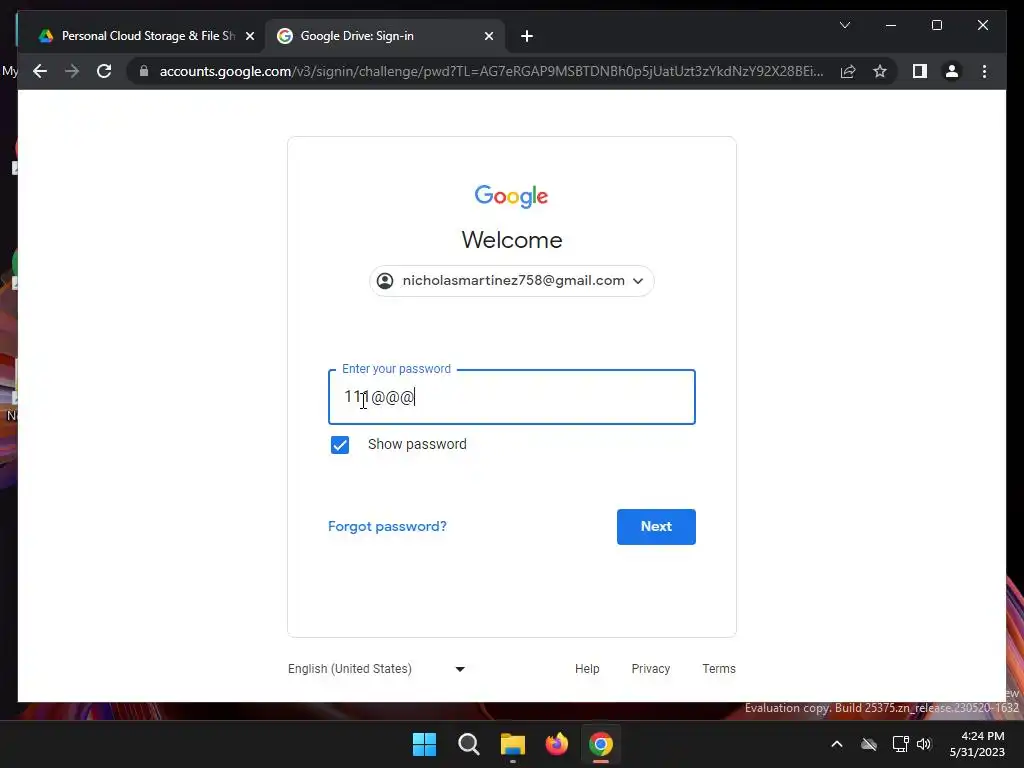Viewport: 1024px width, 768px height.
Task: Close the Personal Cloud Storage tab
Action: (x=249, y=36)
